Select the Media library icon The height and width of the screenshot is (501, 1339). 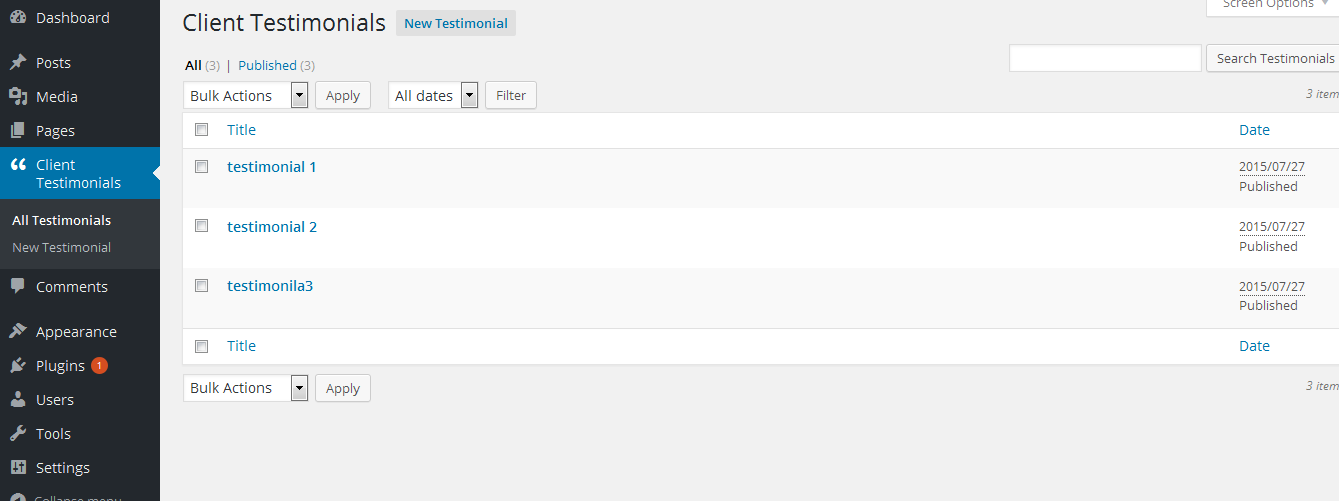pyautogui.click(x=18, y=97)
